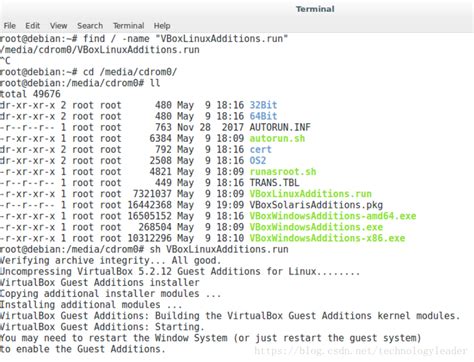Click the file size 16442368

(150, 205)
